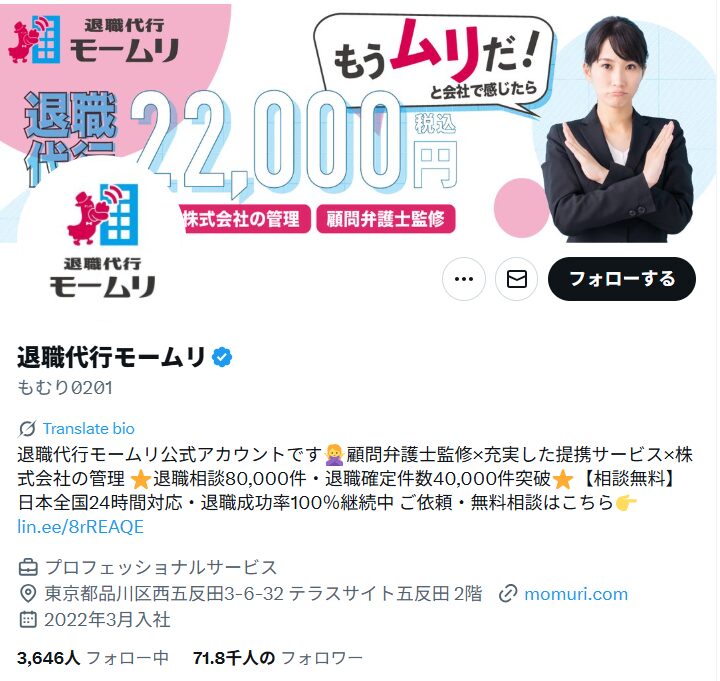Click the Translate bio link
Viewport: 720px width, 681px height.
[x=89, y=429]
